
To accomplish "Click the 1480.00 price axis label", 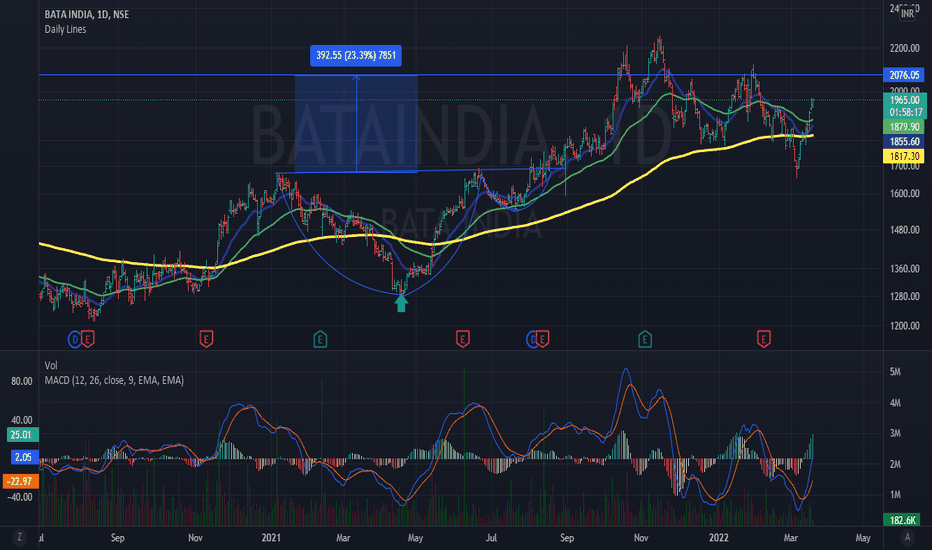I will pos(904,230).
